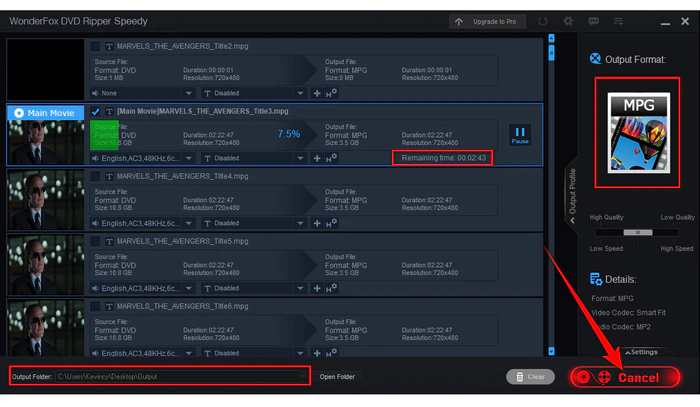Click the quality-speed slider handle
Screen dimensions: 700x407
click(638, 233)
